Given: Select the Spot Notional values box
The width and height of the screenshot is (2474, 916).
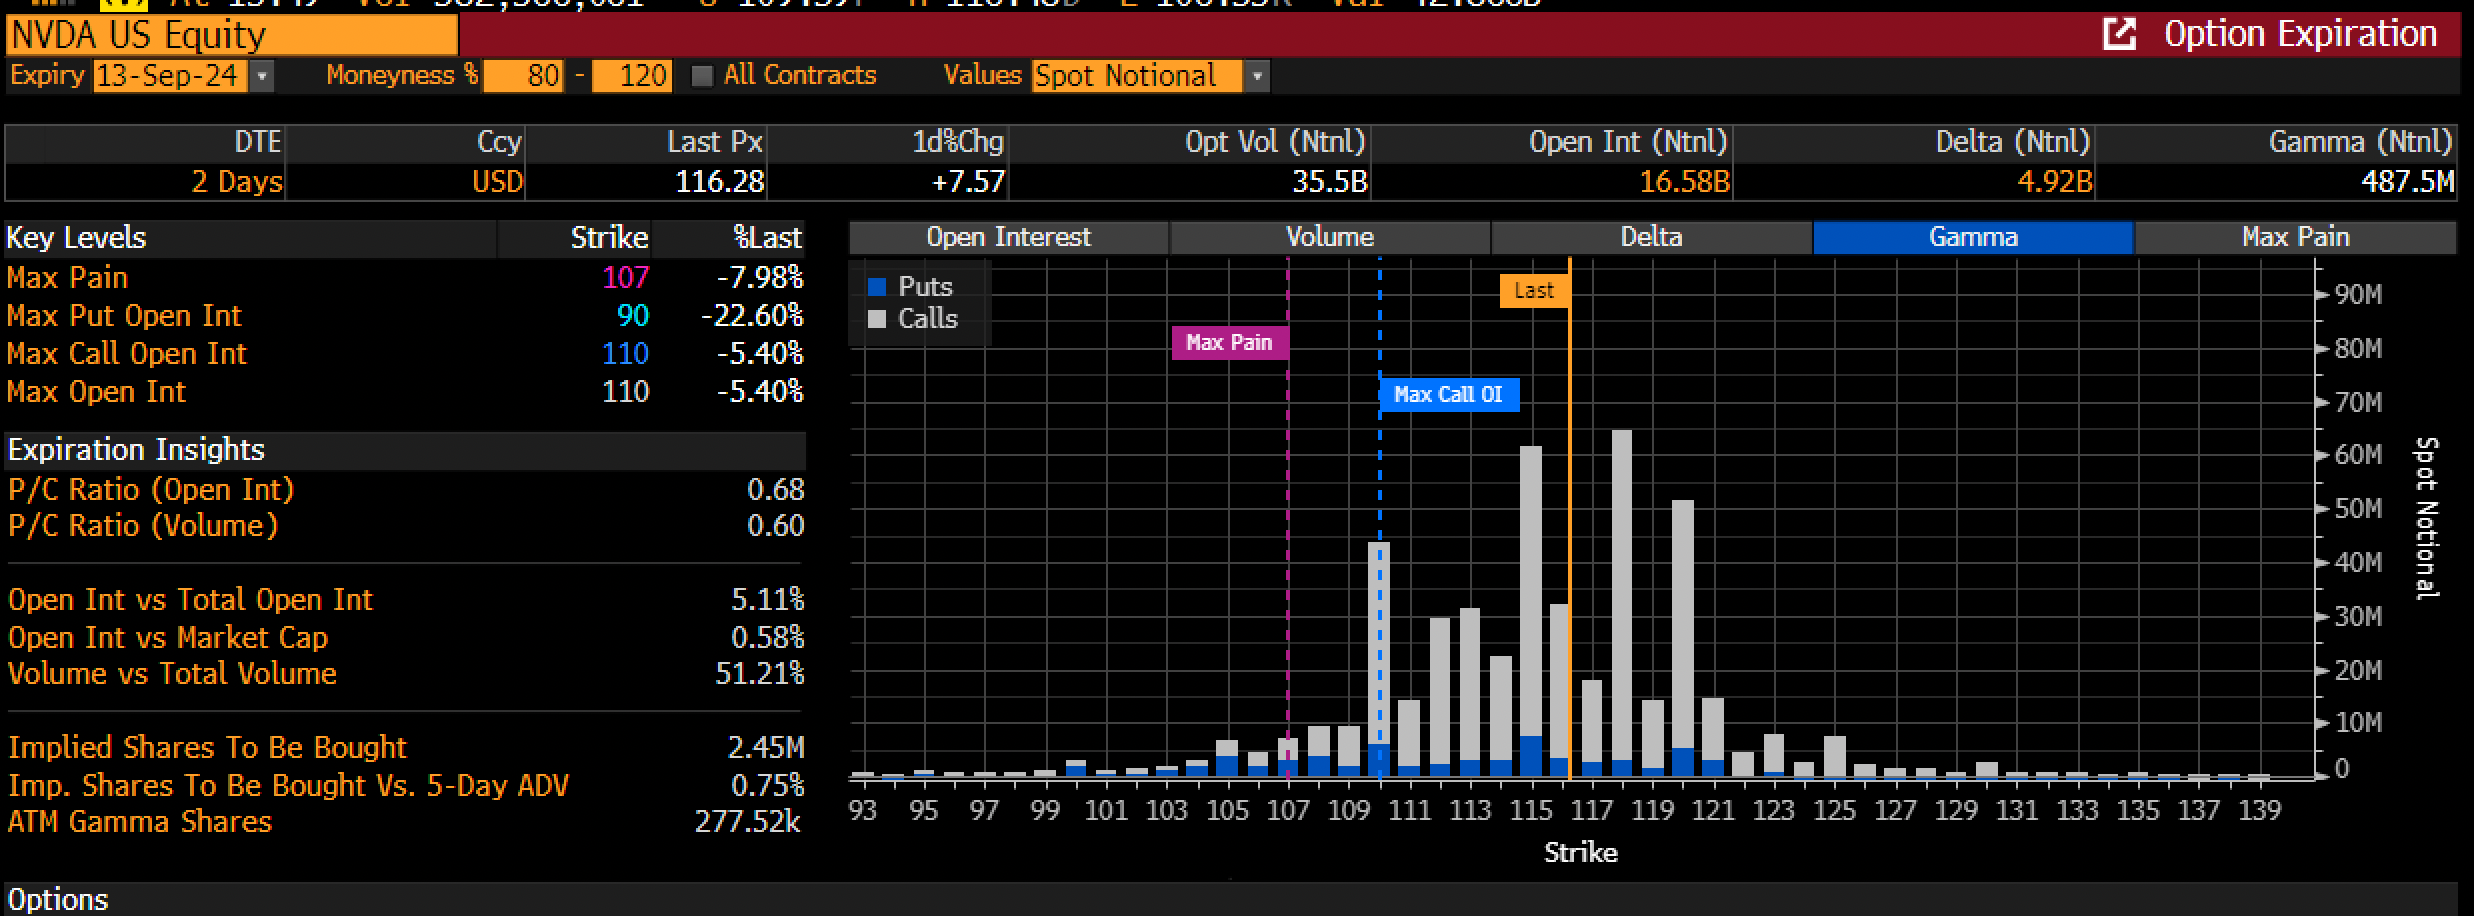Looking at the screenshot, I should point(1138,76).
